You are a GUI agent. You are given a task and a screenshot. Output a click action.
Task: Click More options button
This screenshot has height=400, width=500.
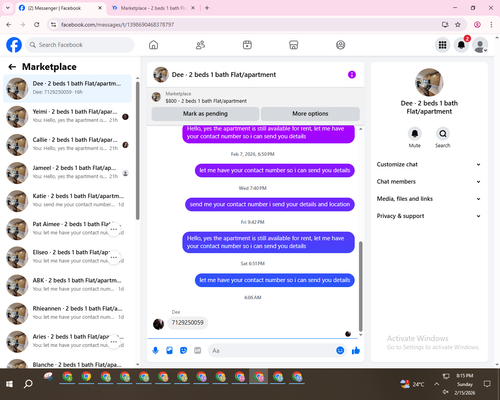tap(310, 114)
